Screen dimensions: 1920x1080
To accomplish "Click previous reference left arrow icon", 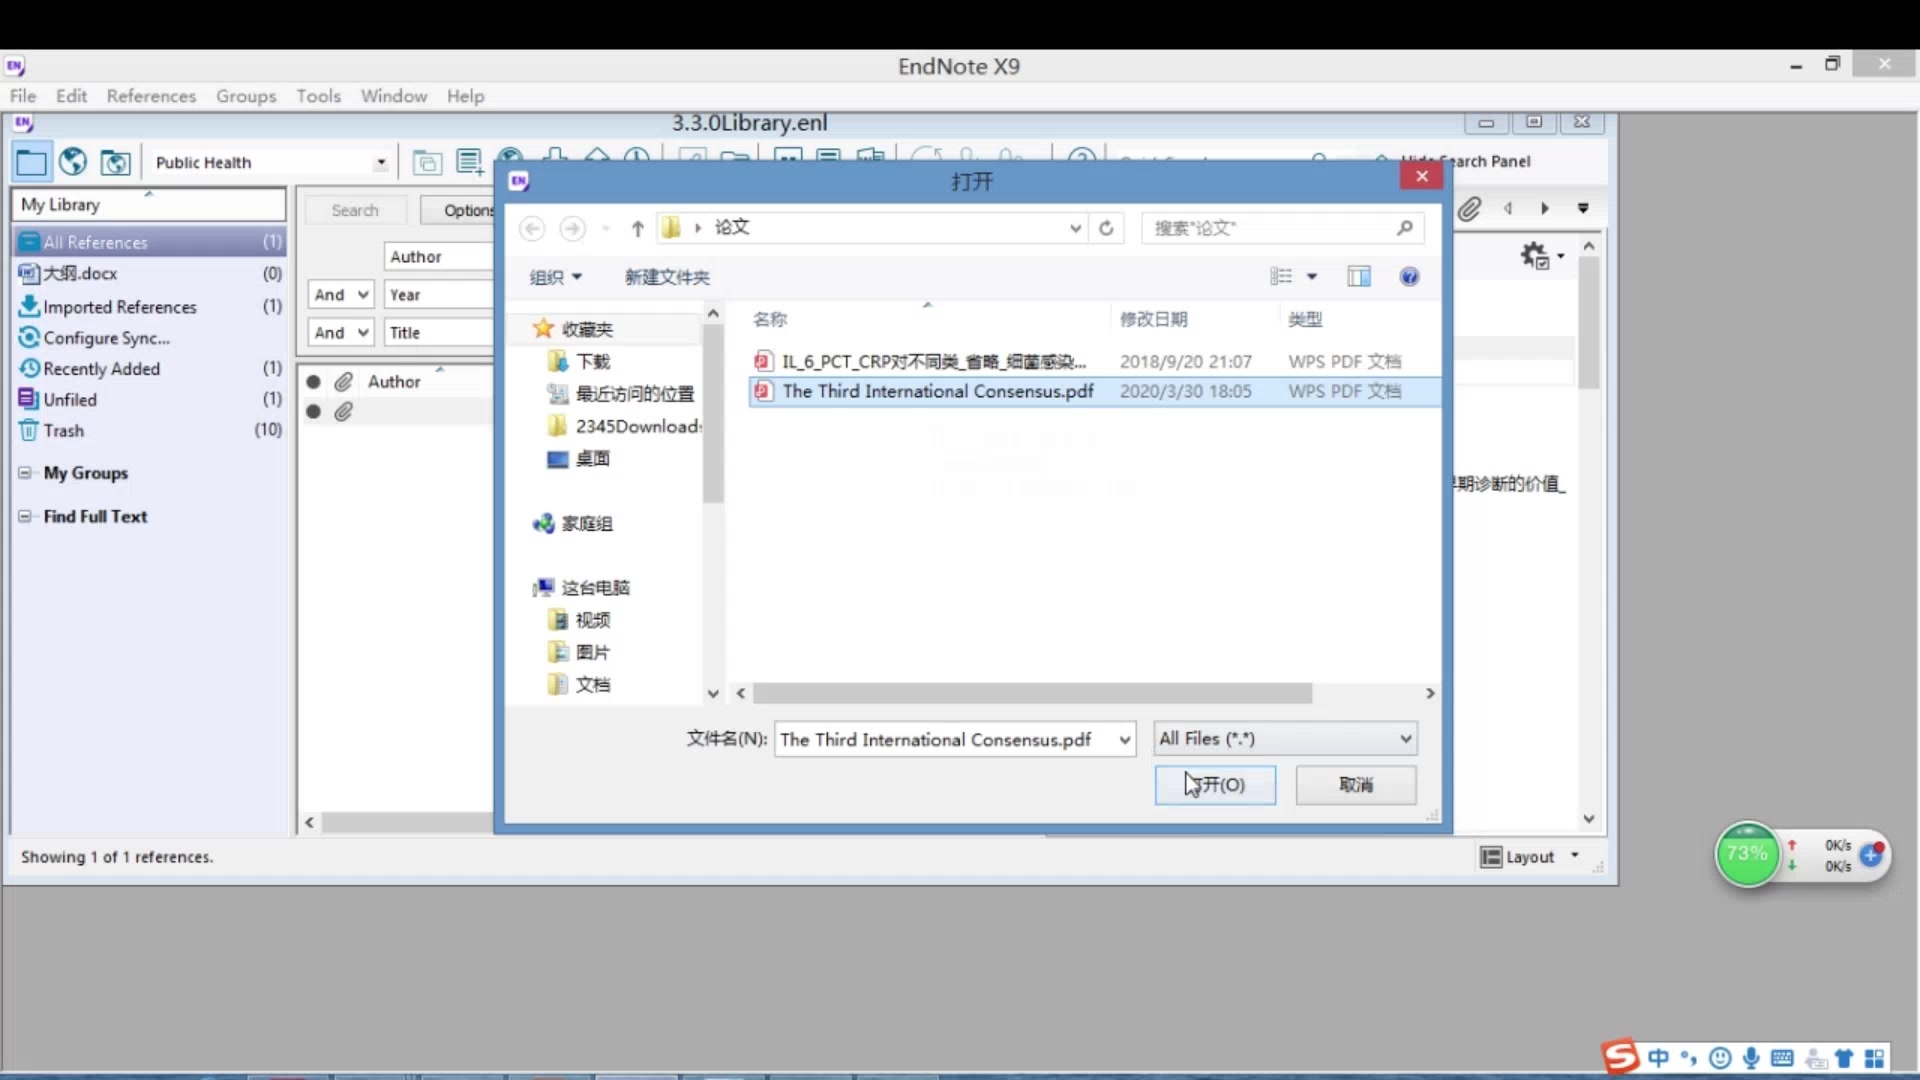I will (1508, 208).
